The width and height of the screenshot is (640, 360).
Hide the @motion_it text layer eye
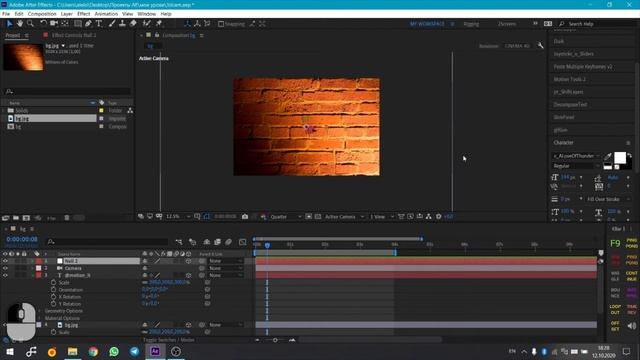click(x=5, y=276)
